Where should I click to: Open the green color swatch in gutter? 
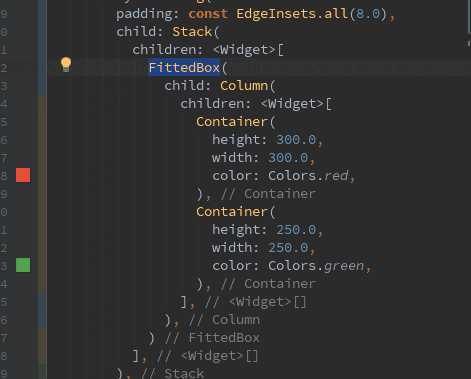(23, 265)
